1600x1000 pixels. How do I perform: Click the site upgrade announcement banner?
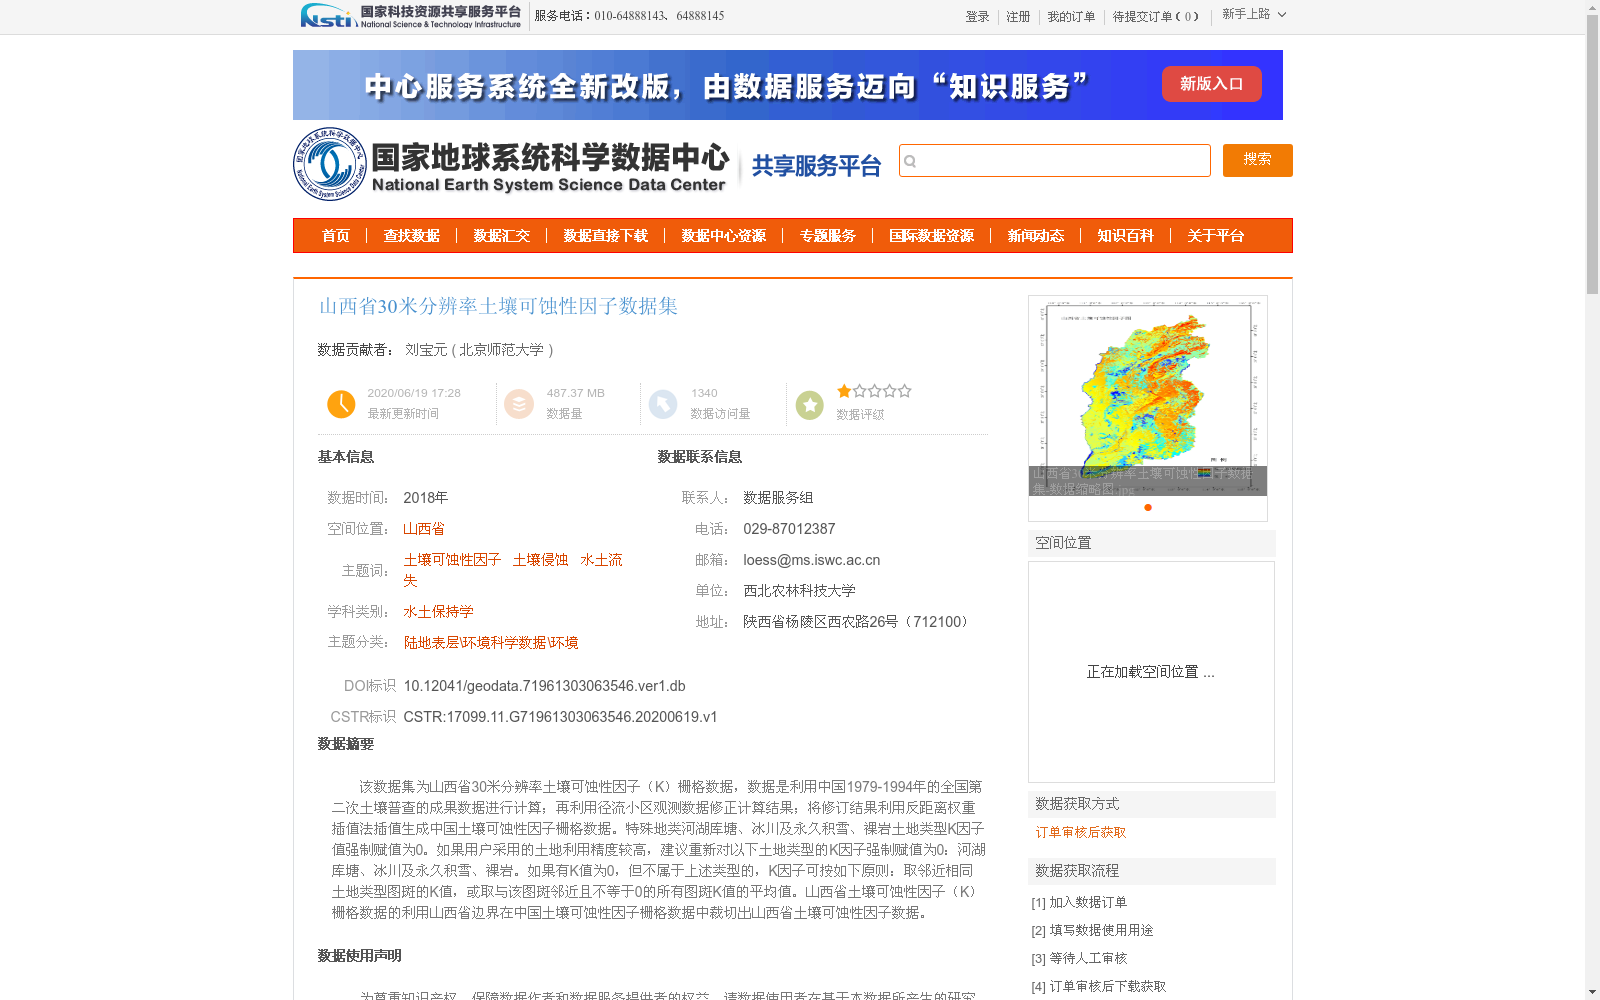(787, 85)
